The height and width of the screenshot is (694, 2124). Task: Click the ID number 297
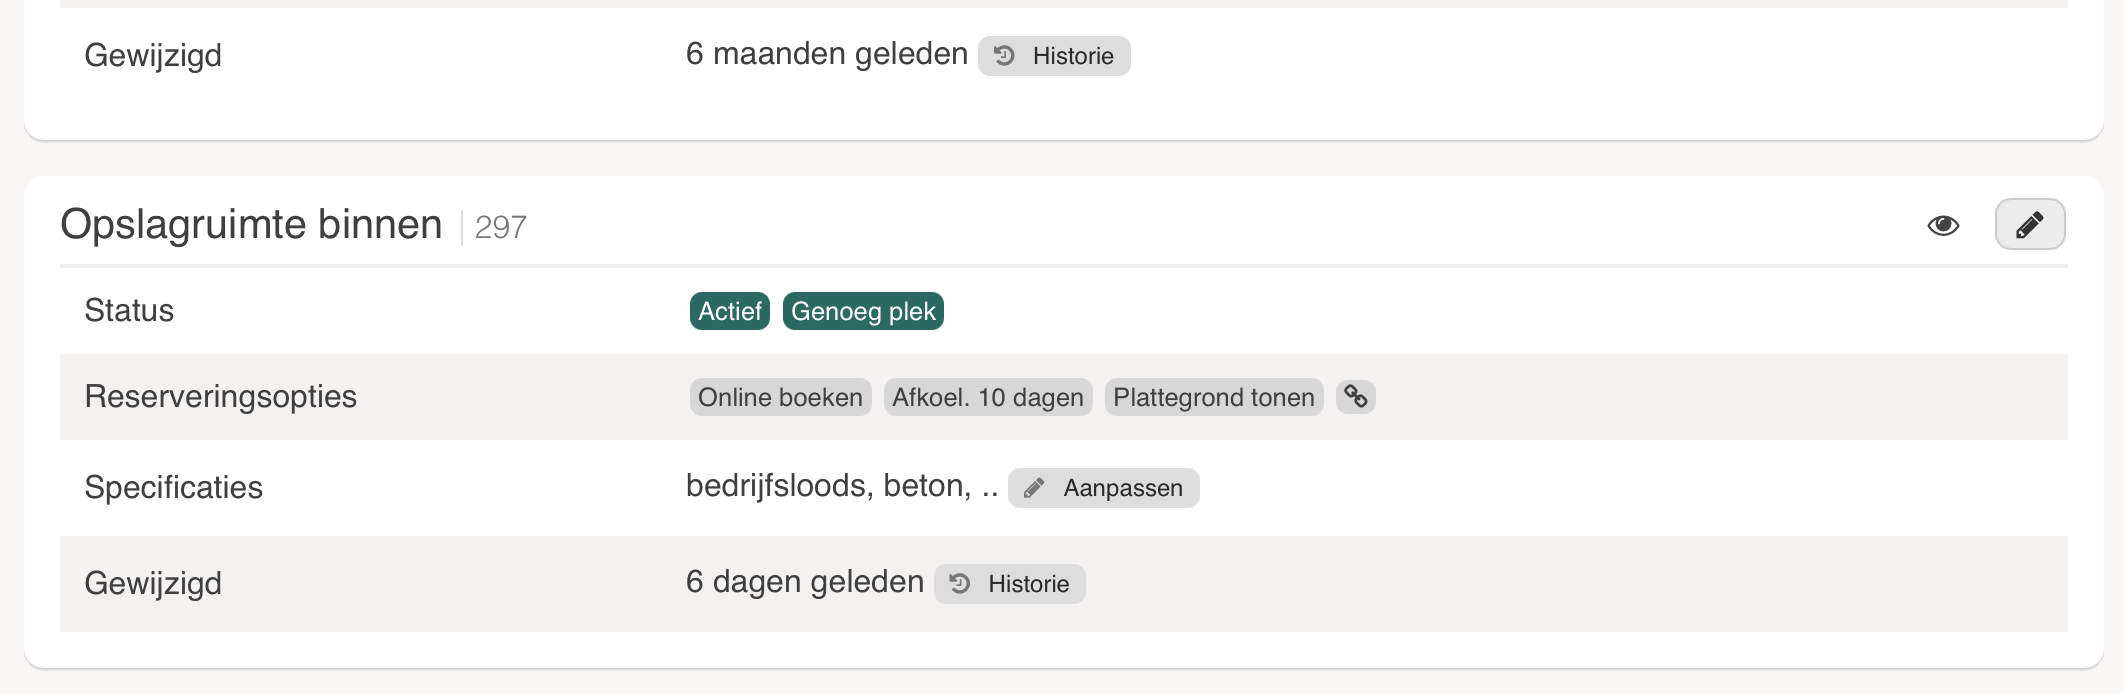pos(500,227)
